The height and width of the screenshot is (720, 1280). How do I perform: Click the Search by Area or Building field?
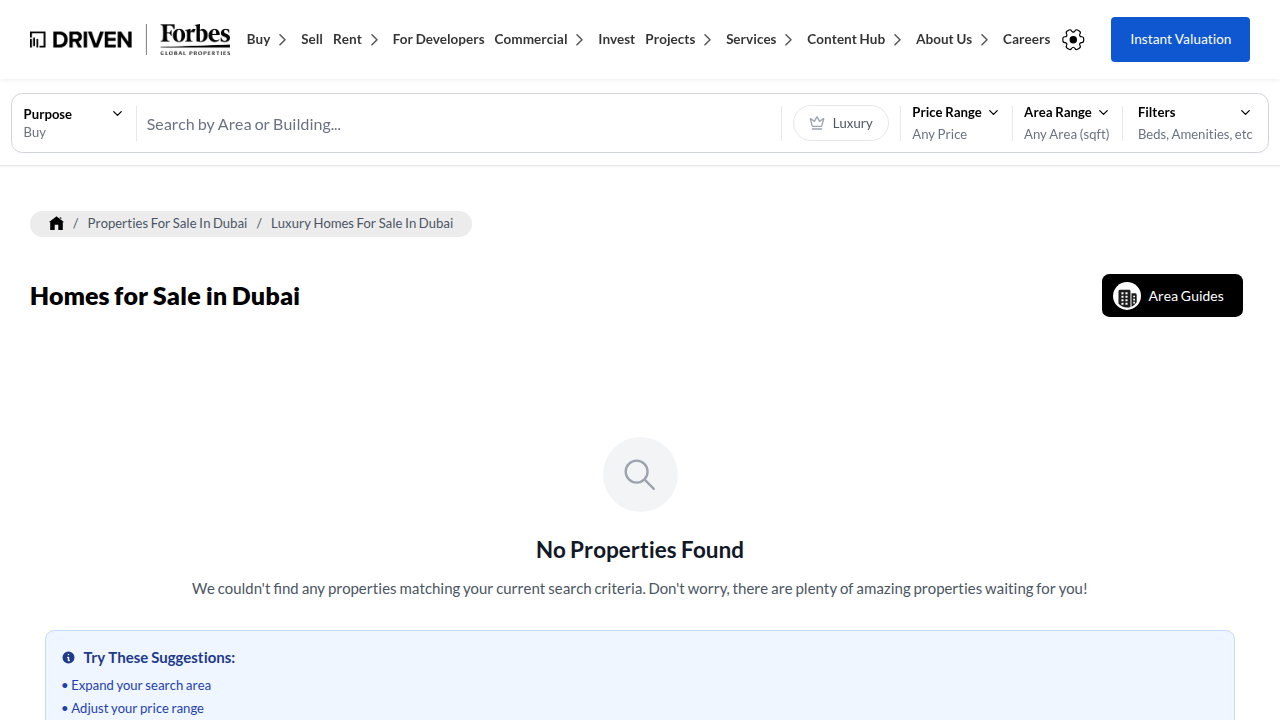459,124
